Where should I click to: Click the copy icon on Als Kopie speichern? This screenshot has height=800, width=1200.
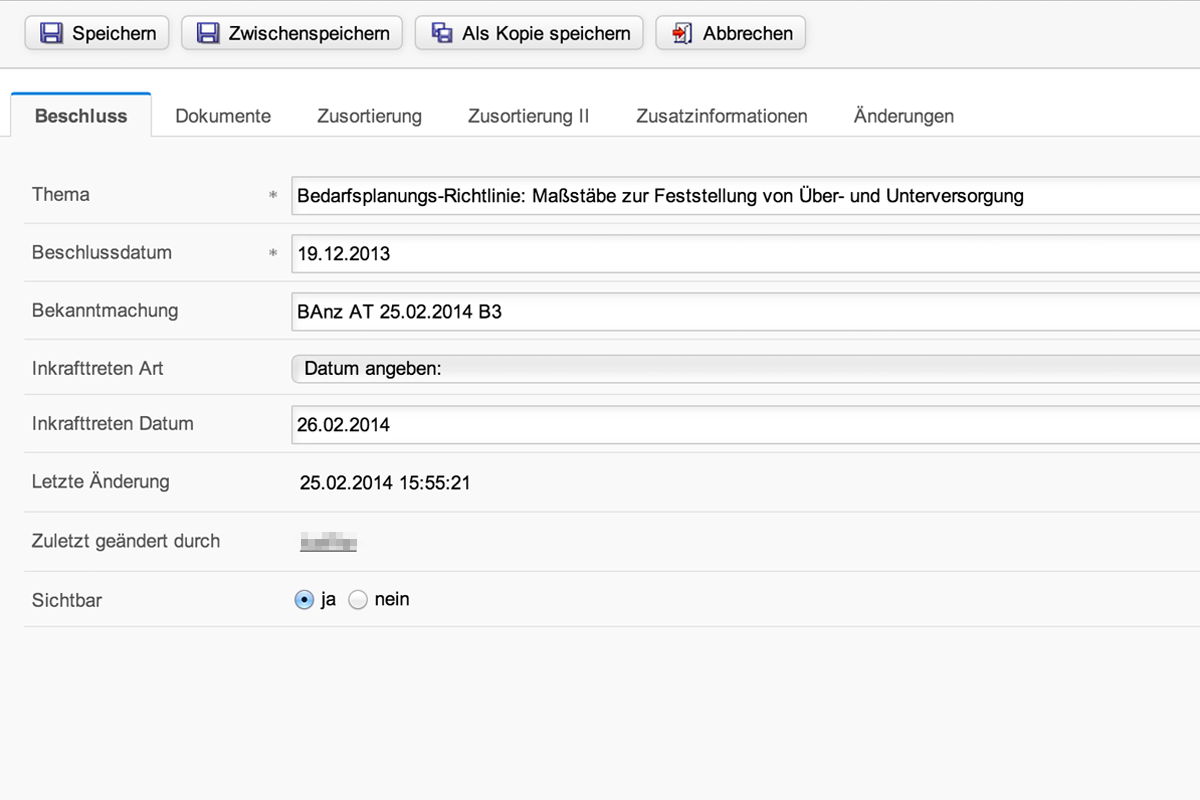tap(442, 33)
